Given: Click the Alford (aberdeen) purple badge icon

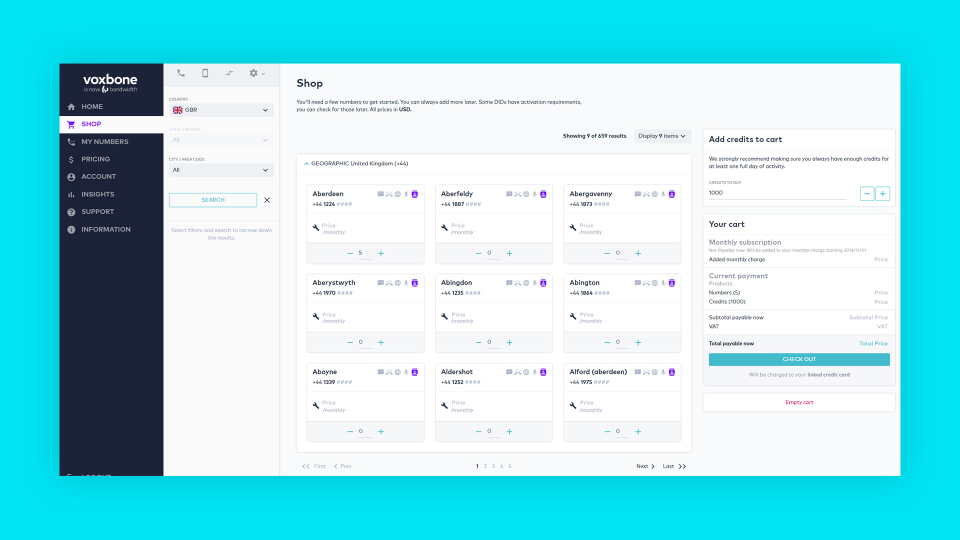Looking at the screenshot, I should [x=672, y=372].
